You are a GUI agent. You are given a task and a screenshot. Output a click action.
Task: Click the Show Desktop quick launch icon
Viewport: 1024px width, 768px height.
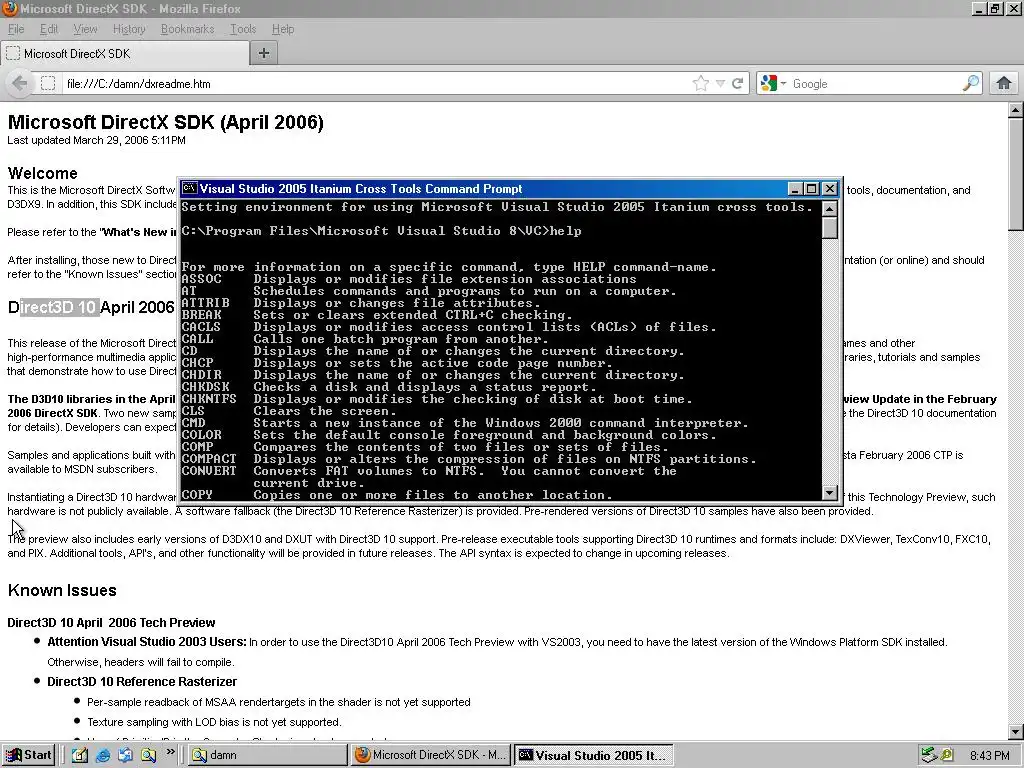tap(80, 755)
